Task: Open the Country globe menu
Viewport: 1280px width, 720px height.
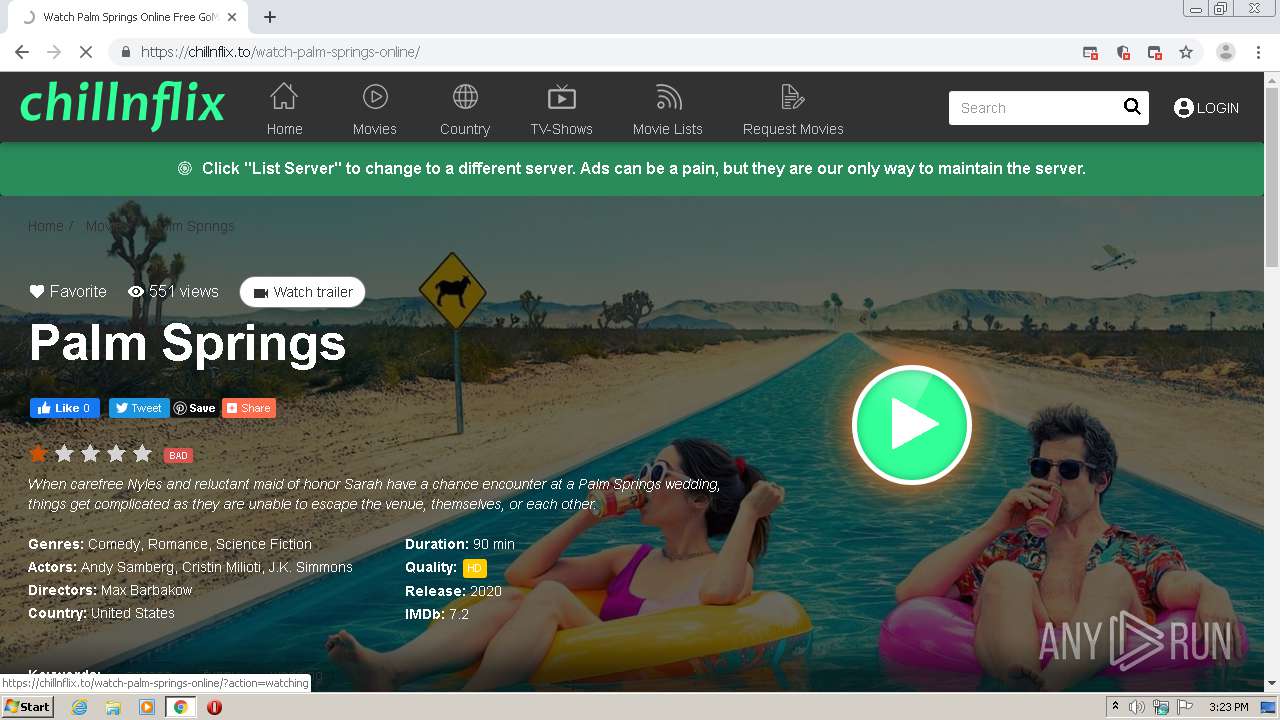Action: [x=465, y=109]
